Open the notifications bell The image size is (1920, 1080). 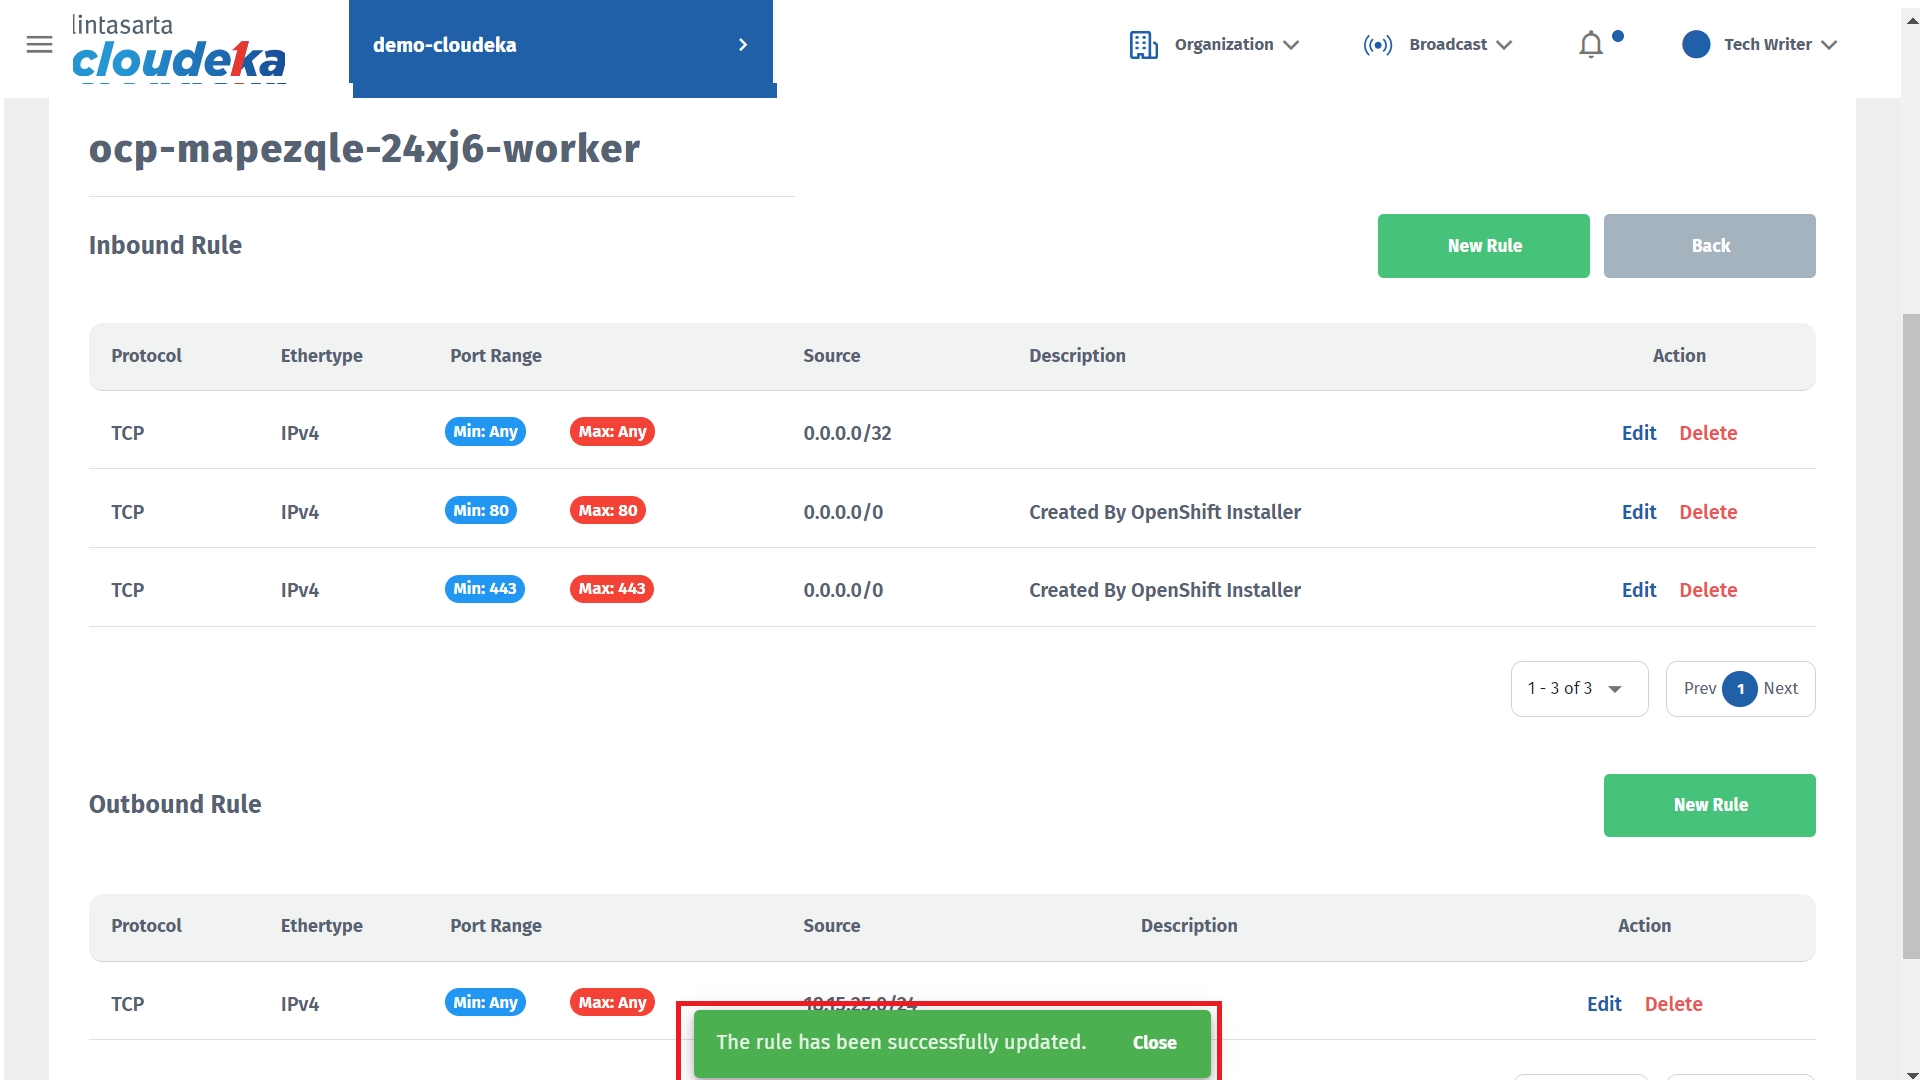pos(1591,45)
